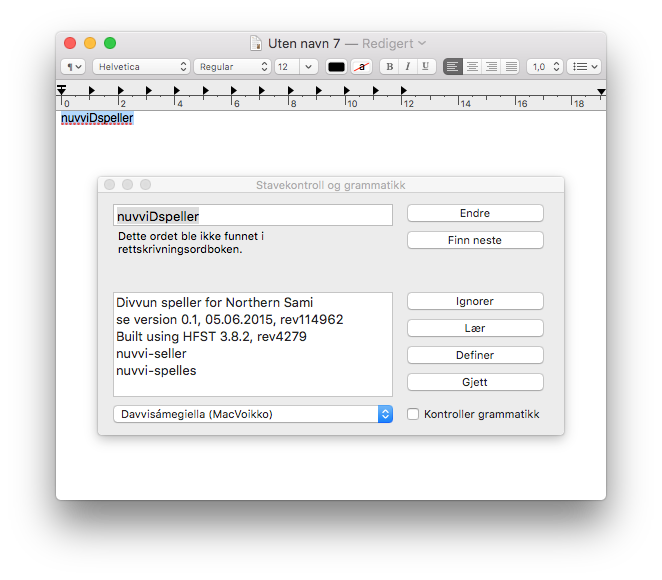Click the tab stop at 12 on ruler
The image size is (662, 580).
point(404,90)
